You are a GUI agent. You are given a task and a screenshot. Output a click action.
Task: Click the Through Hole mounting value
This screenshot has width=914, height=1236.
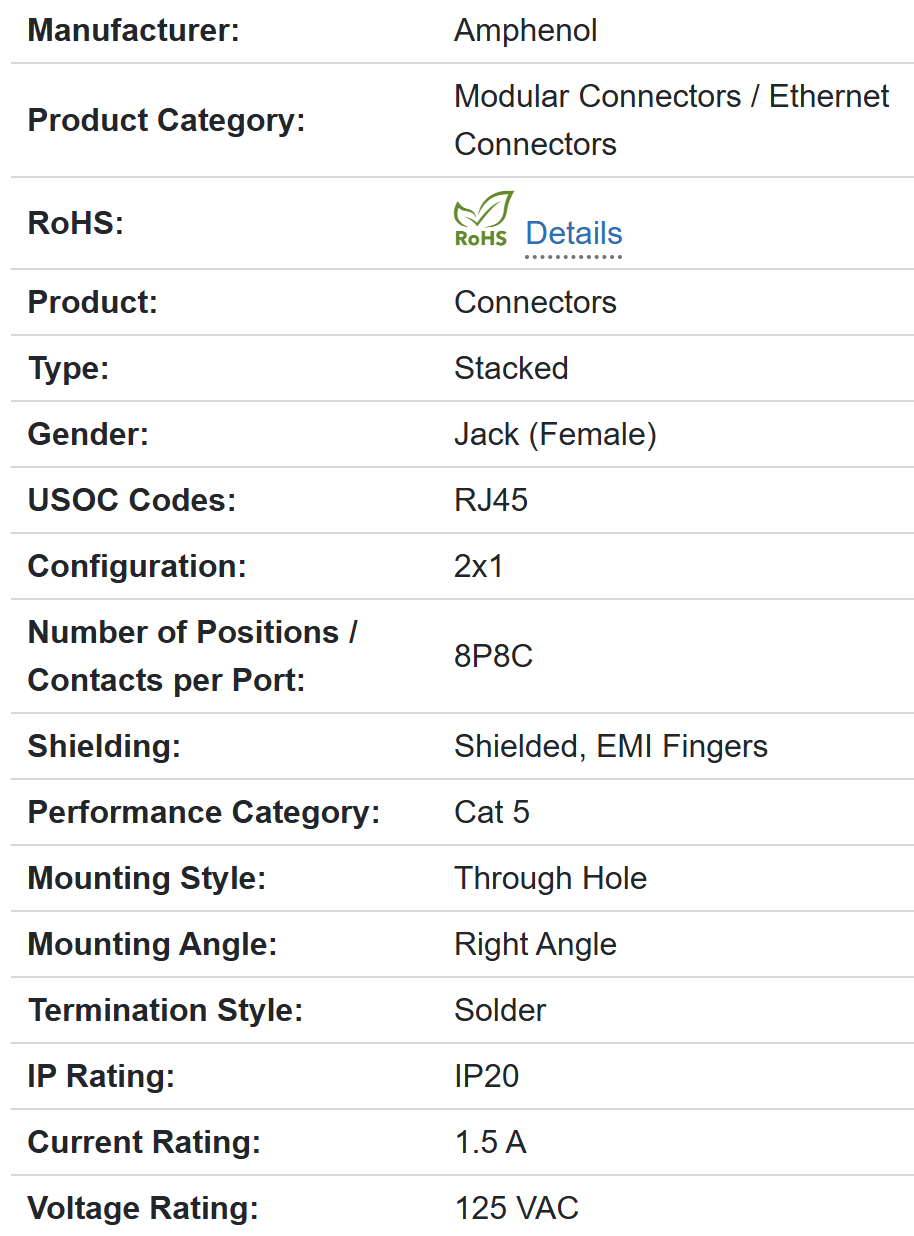550,878
